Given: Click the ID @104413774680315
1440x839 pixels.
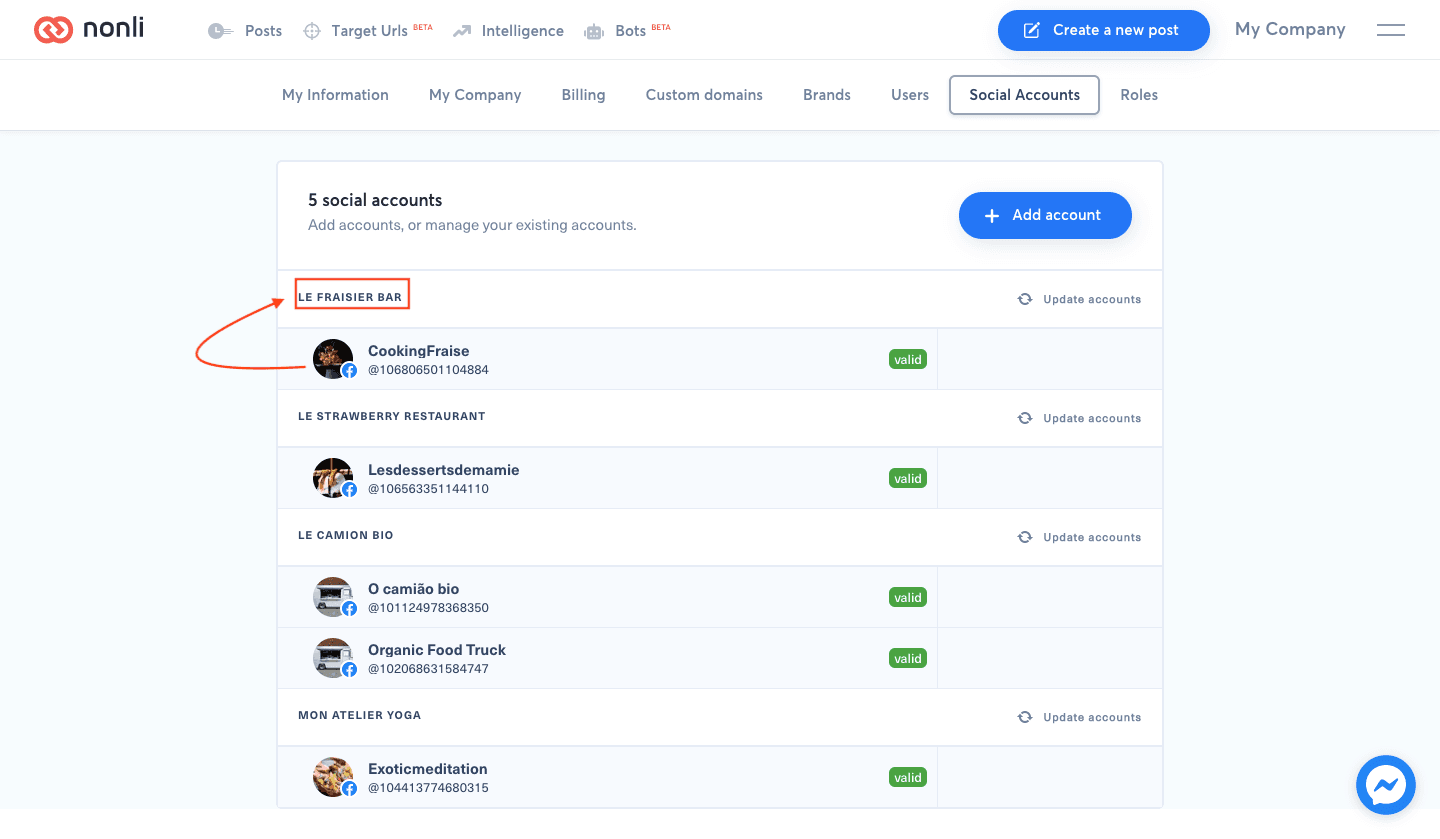Looking at the screenshot, I should point(428,788).
